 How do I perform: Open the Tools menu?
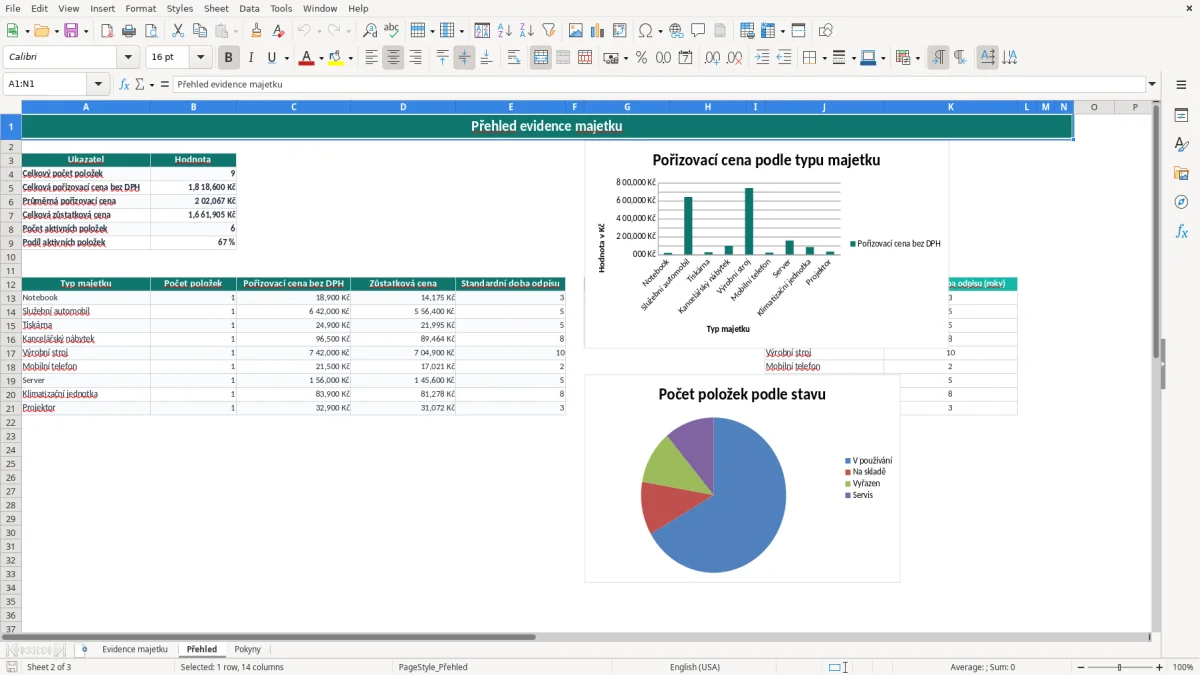click(x=281, y=8)
